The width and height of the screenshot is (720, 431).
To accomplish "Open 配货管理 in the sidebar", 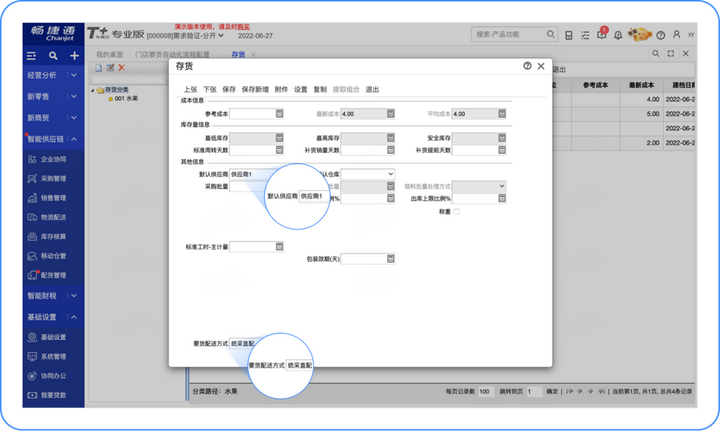I will [x=53, y=275].
